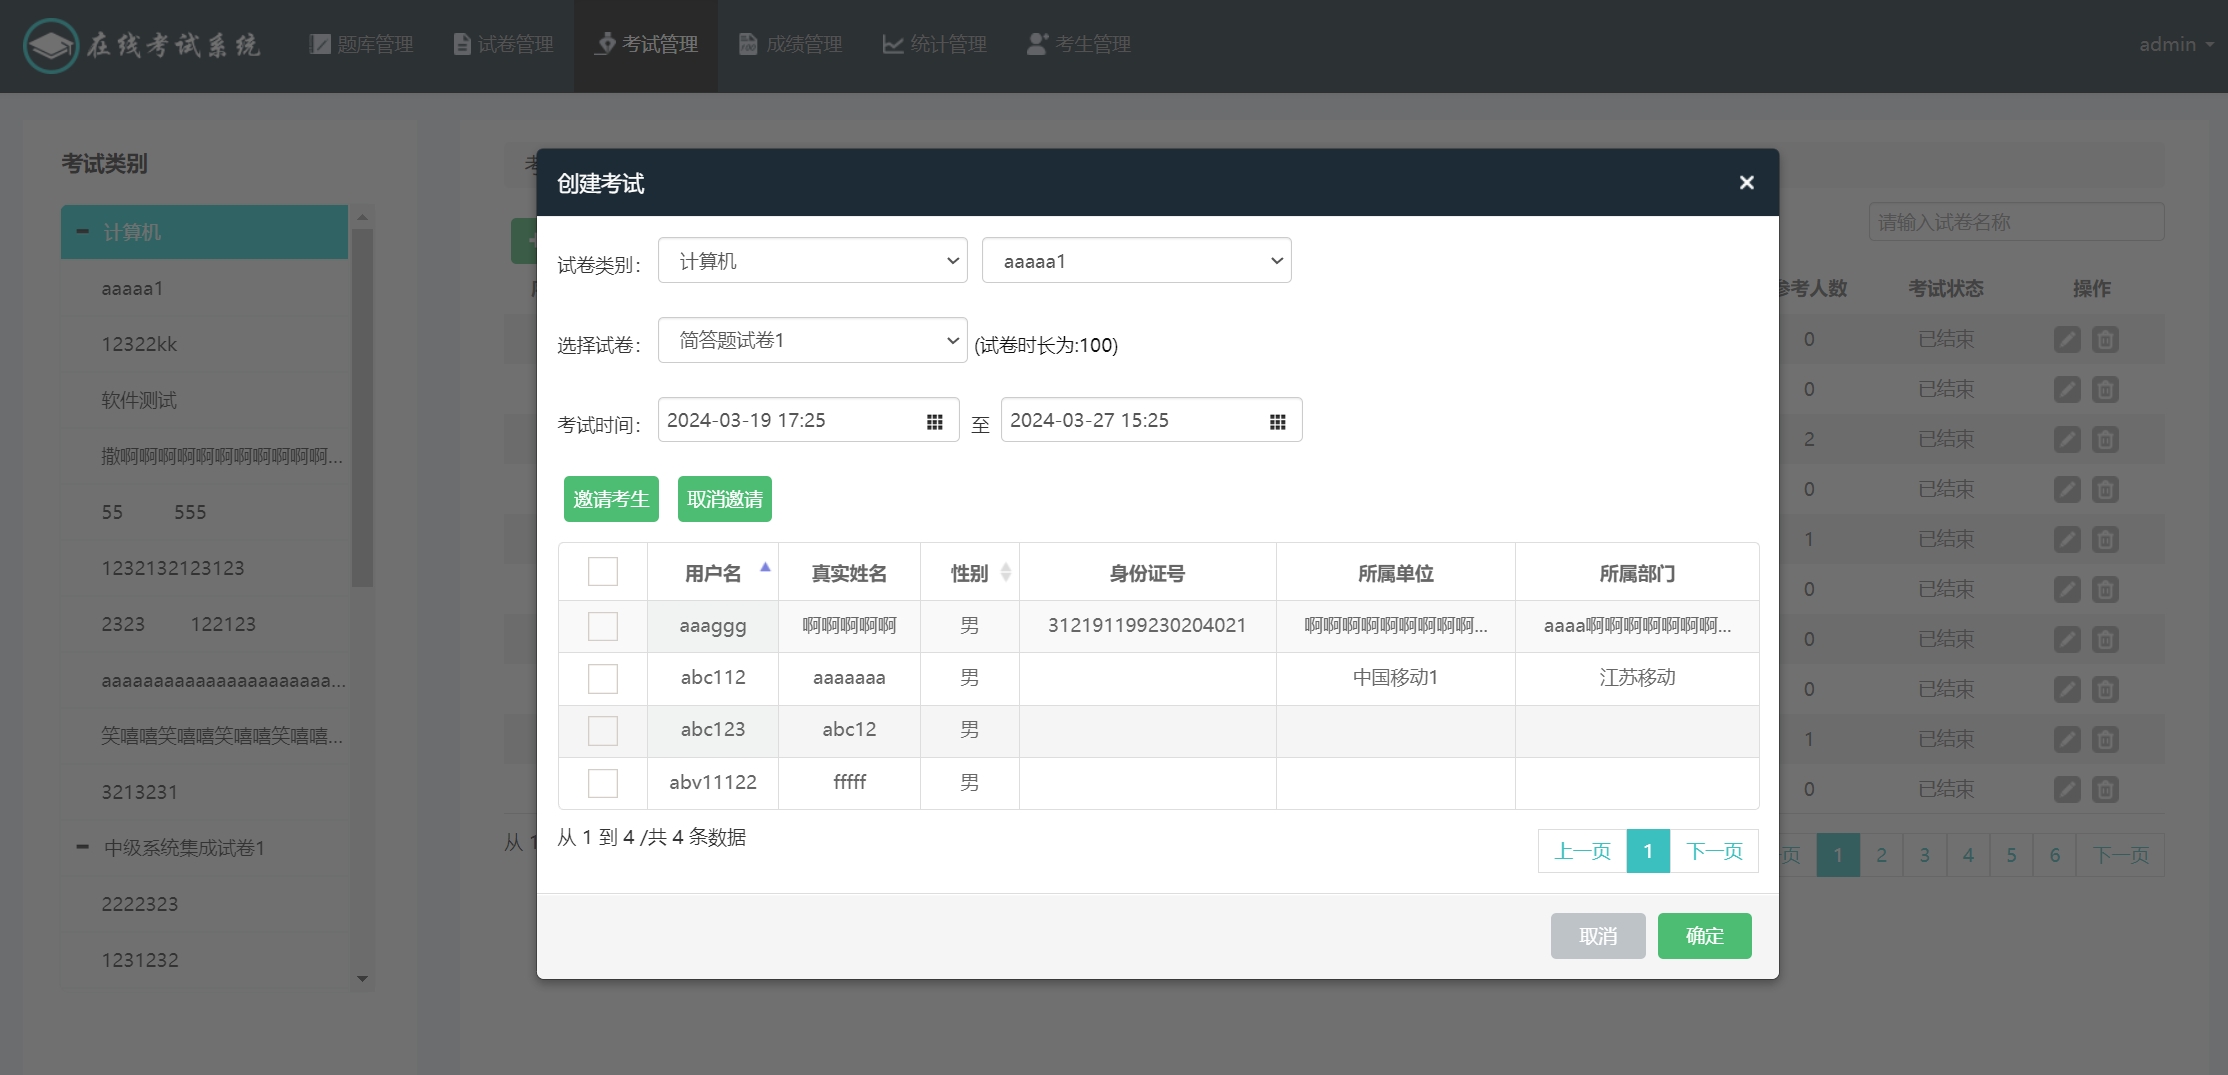2228x1075 pixels.
Task: Click edit icon of first background exam row
Action: point(2067,339)
